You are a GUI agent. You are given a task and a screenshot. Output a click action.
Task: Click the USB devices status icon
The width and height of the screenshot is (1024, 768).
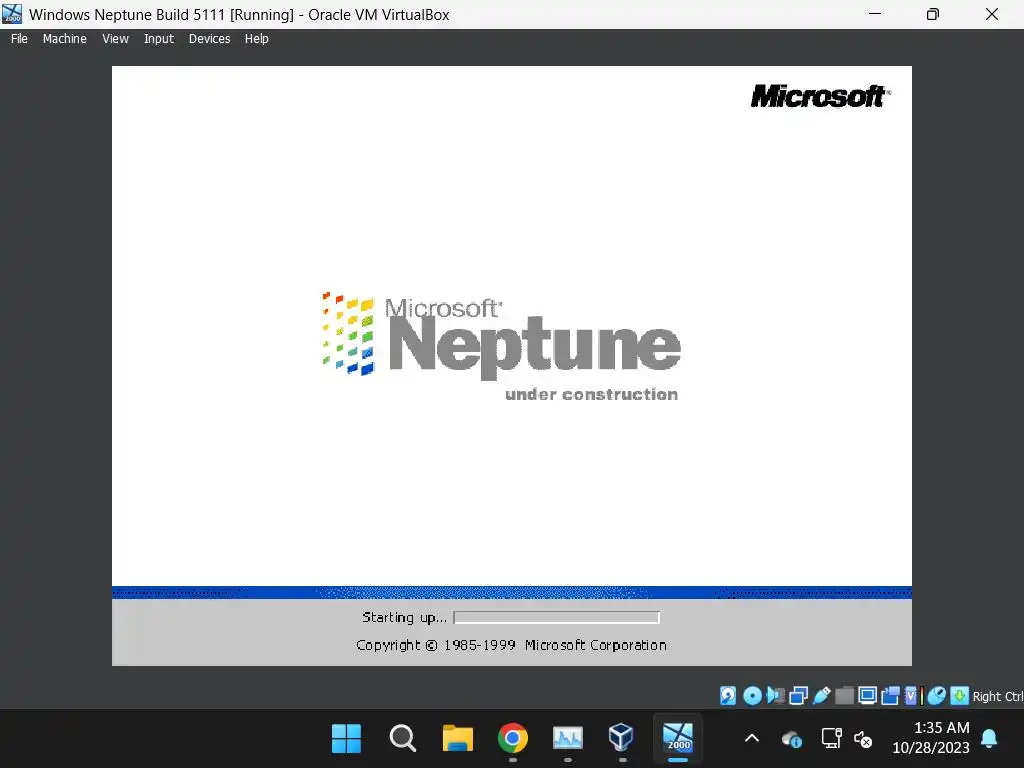pyautogui.click(x=822, y=696)
